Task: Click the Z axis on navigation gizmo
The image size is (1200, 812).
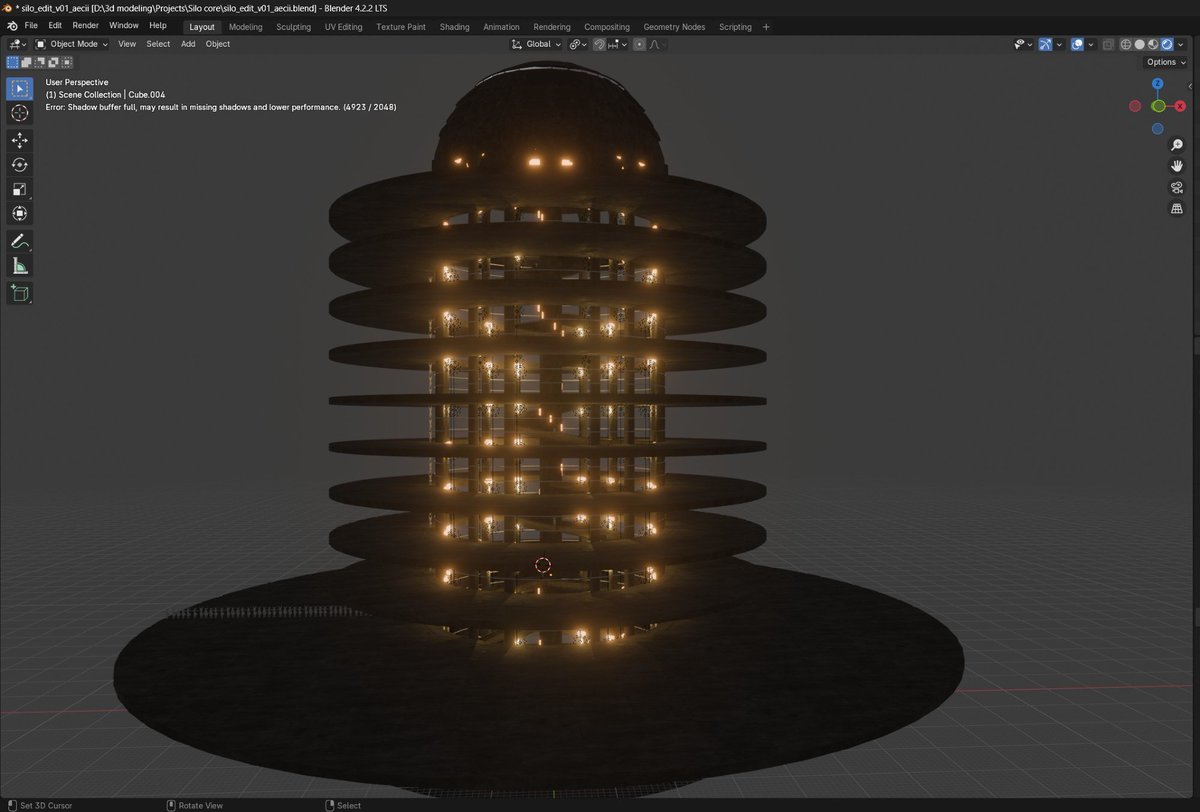Action: [1157, 85]
